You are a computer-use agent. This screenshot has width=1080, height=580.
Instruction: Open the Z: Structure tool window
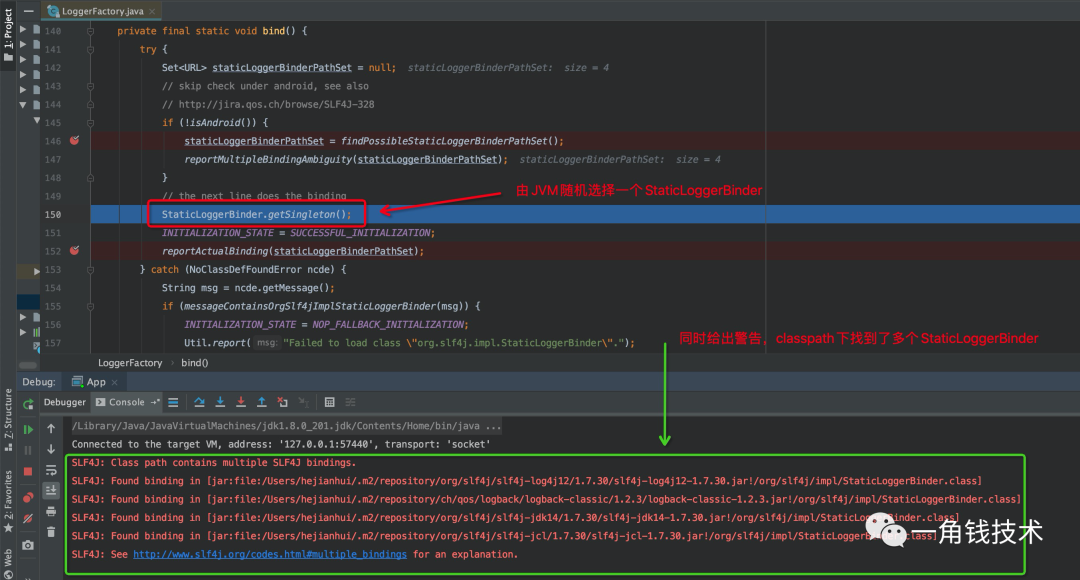8,419
